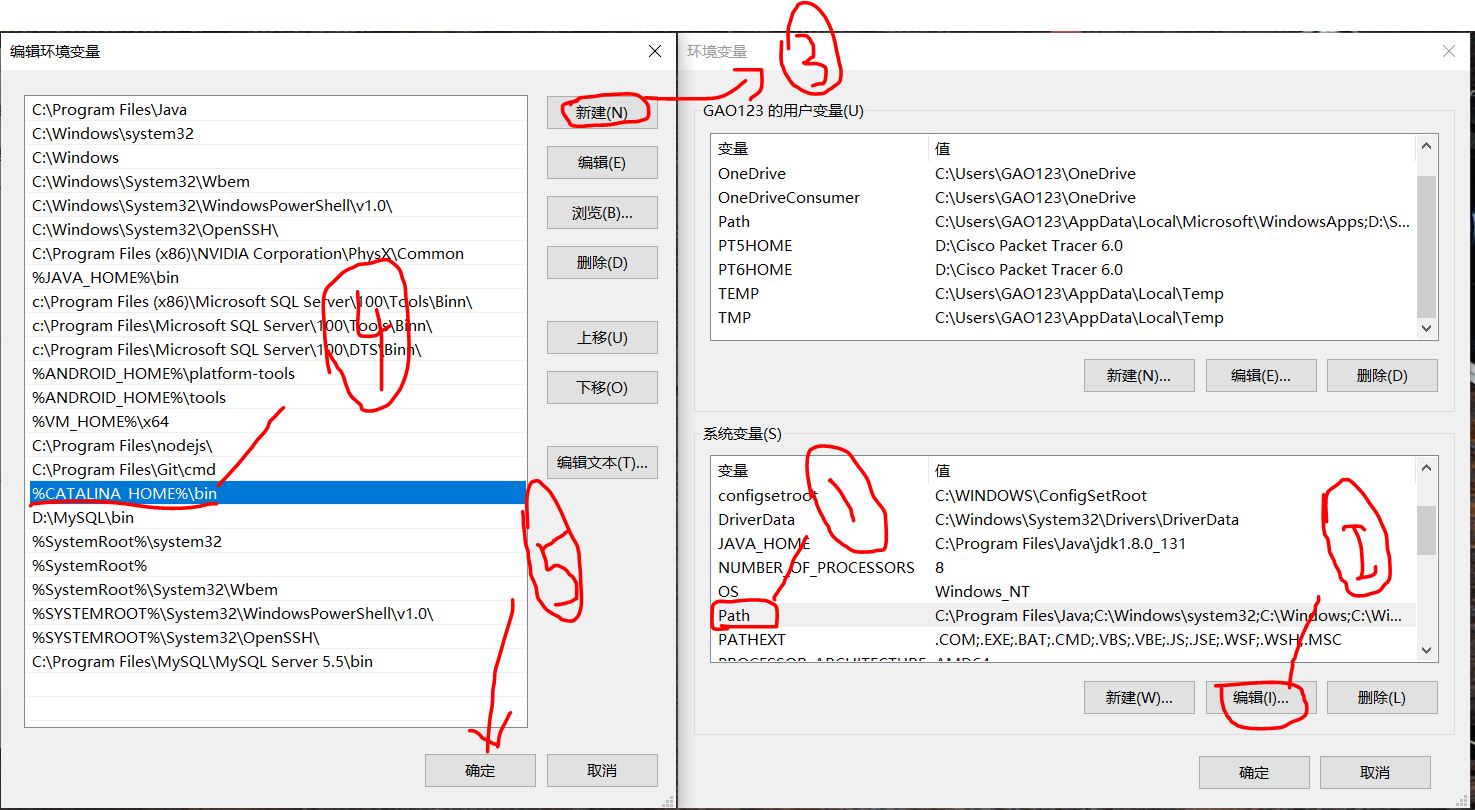Click the 下移(O) move down button
1475x810 pixels.
602,387
